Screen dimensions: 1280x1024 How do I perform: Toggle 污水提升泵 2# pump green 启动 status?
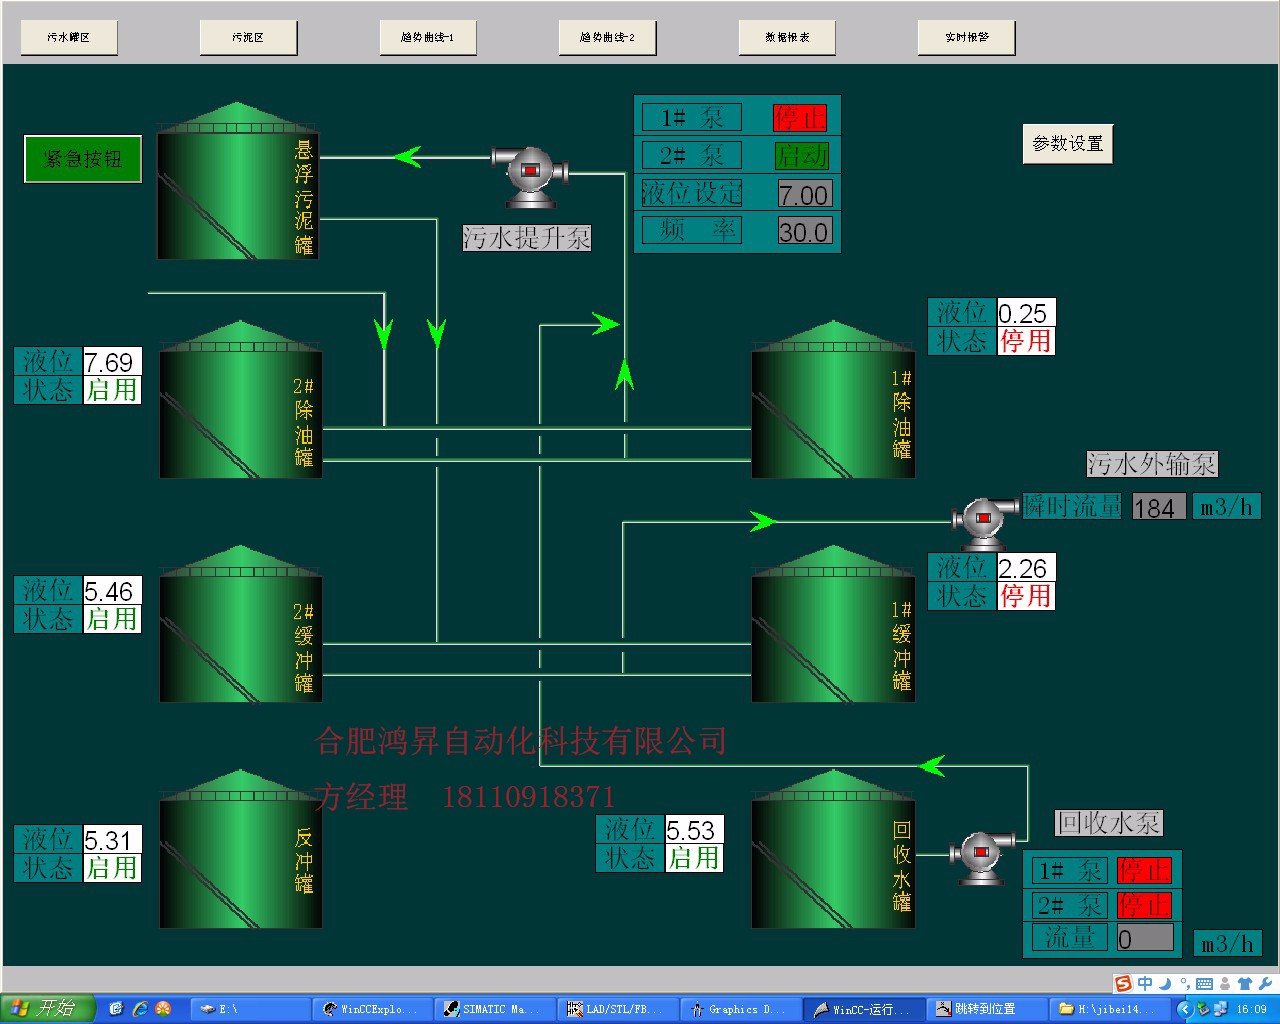pyautogui.click(x=801, y=156)
